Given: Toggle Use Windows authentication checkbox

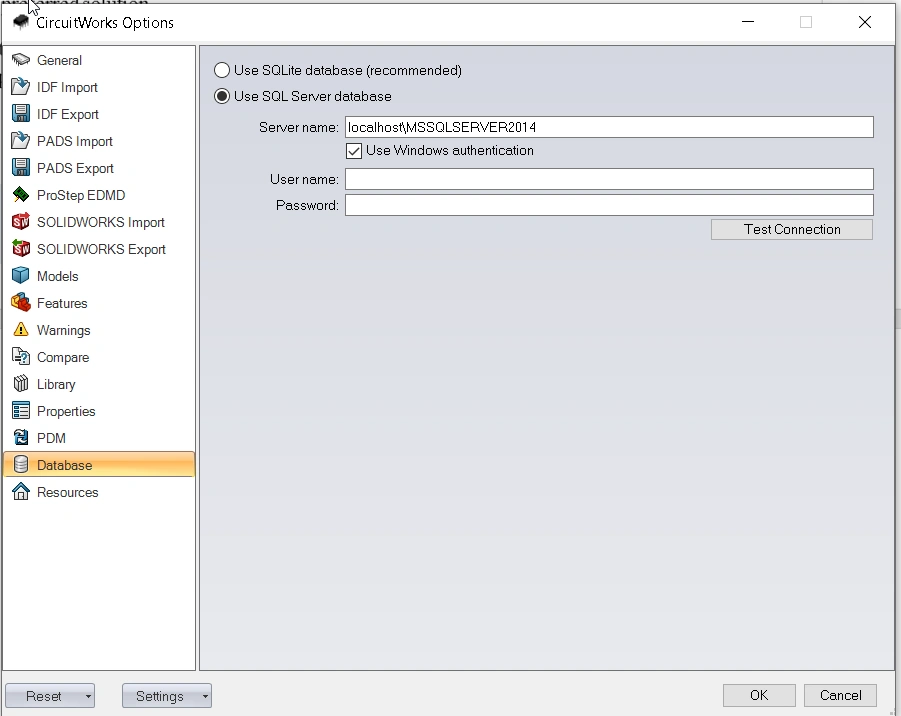Looking at the screenshot, I should 354,151.
